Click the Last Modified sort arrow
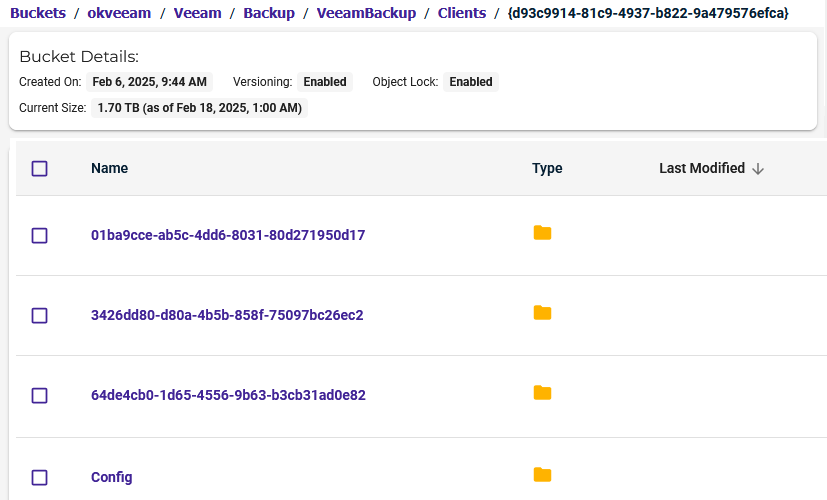The height and width of the screenshot is (500, 827). pyautogui.click(x=758, y=169)
